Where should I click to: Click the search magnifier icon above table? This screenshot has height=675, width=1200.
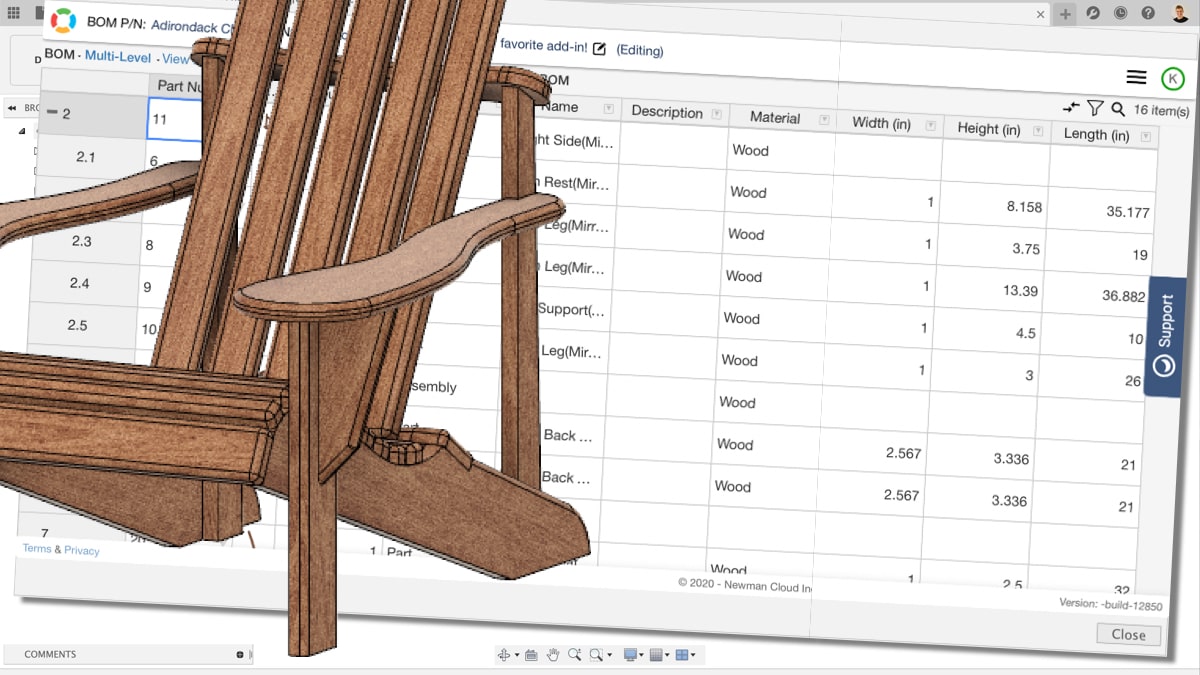tap(1118, 109)
